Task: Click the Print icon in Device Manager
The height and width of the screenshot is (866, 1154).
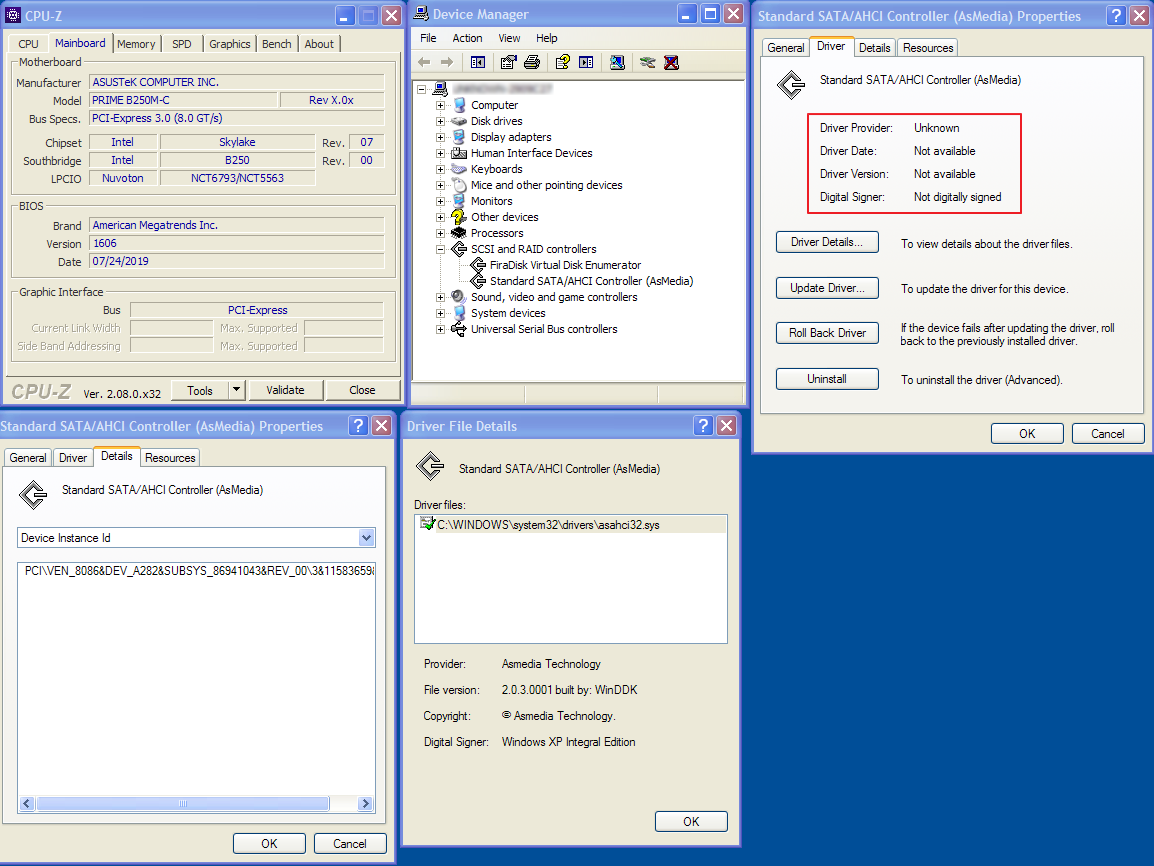Action: tap(532, 63)
